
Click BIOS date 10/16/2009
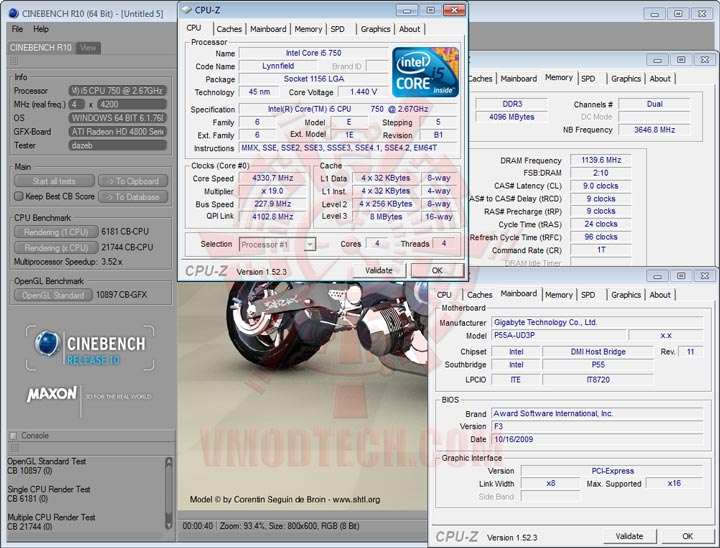pyautogui.click(x=597, y=439)
